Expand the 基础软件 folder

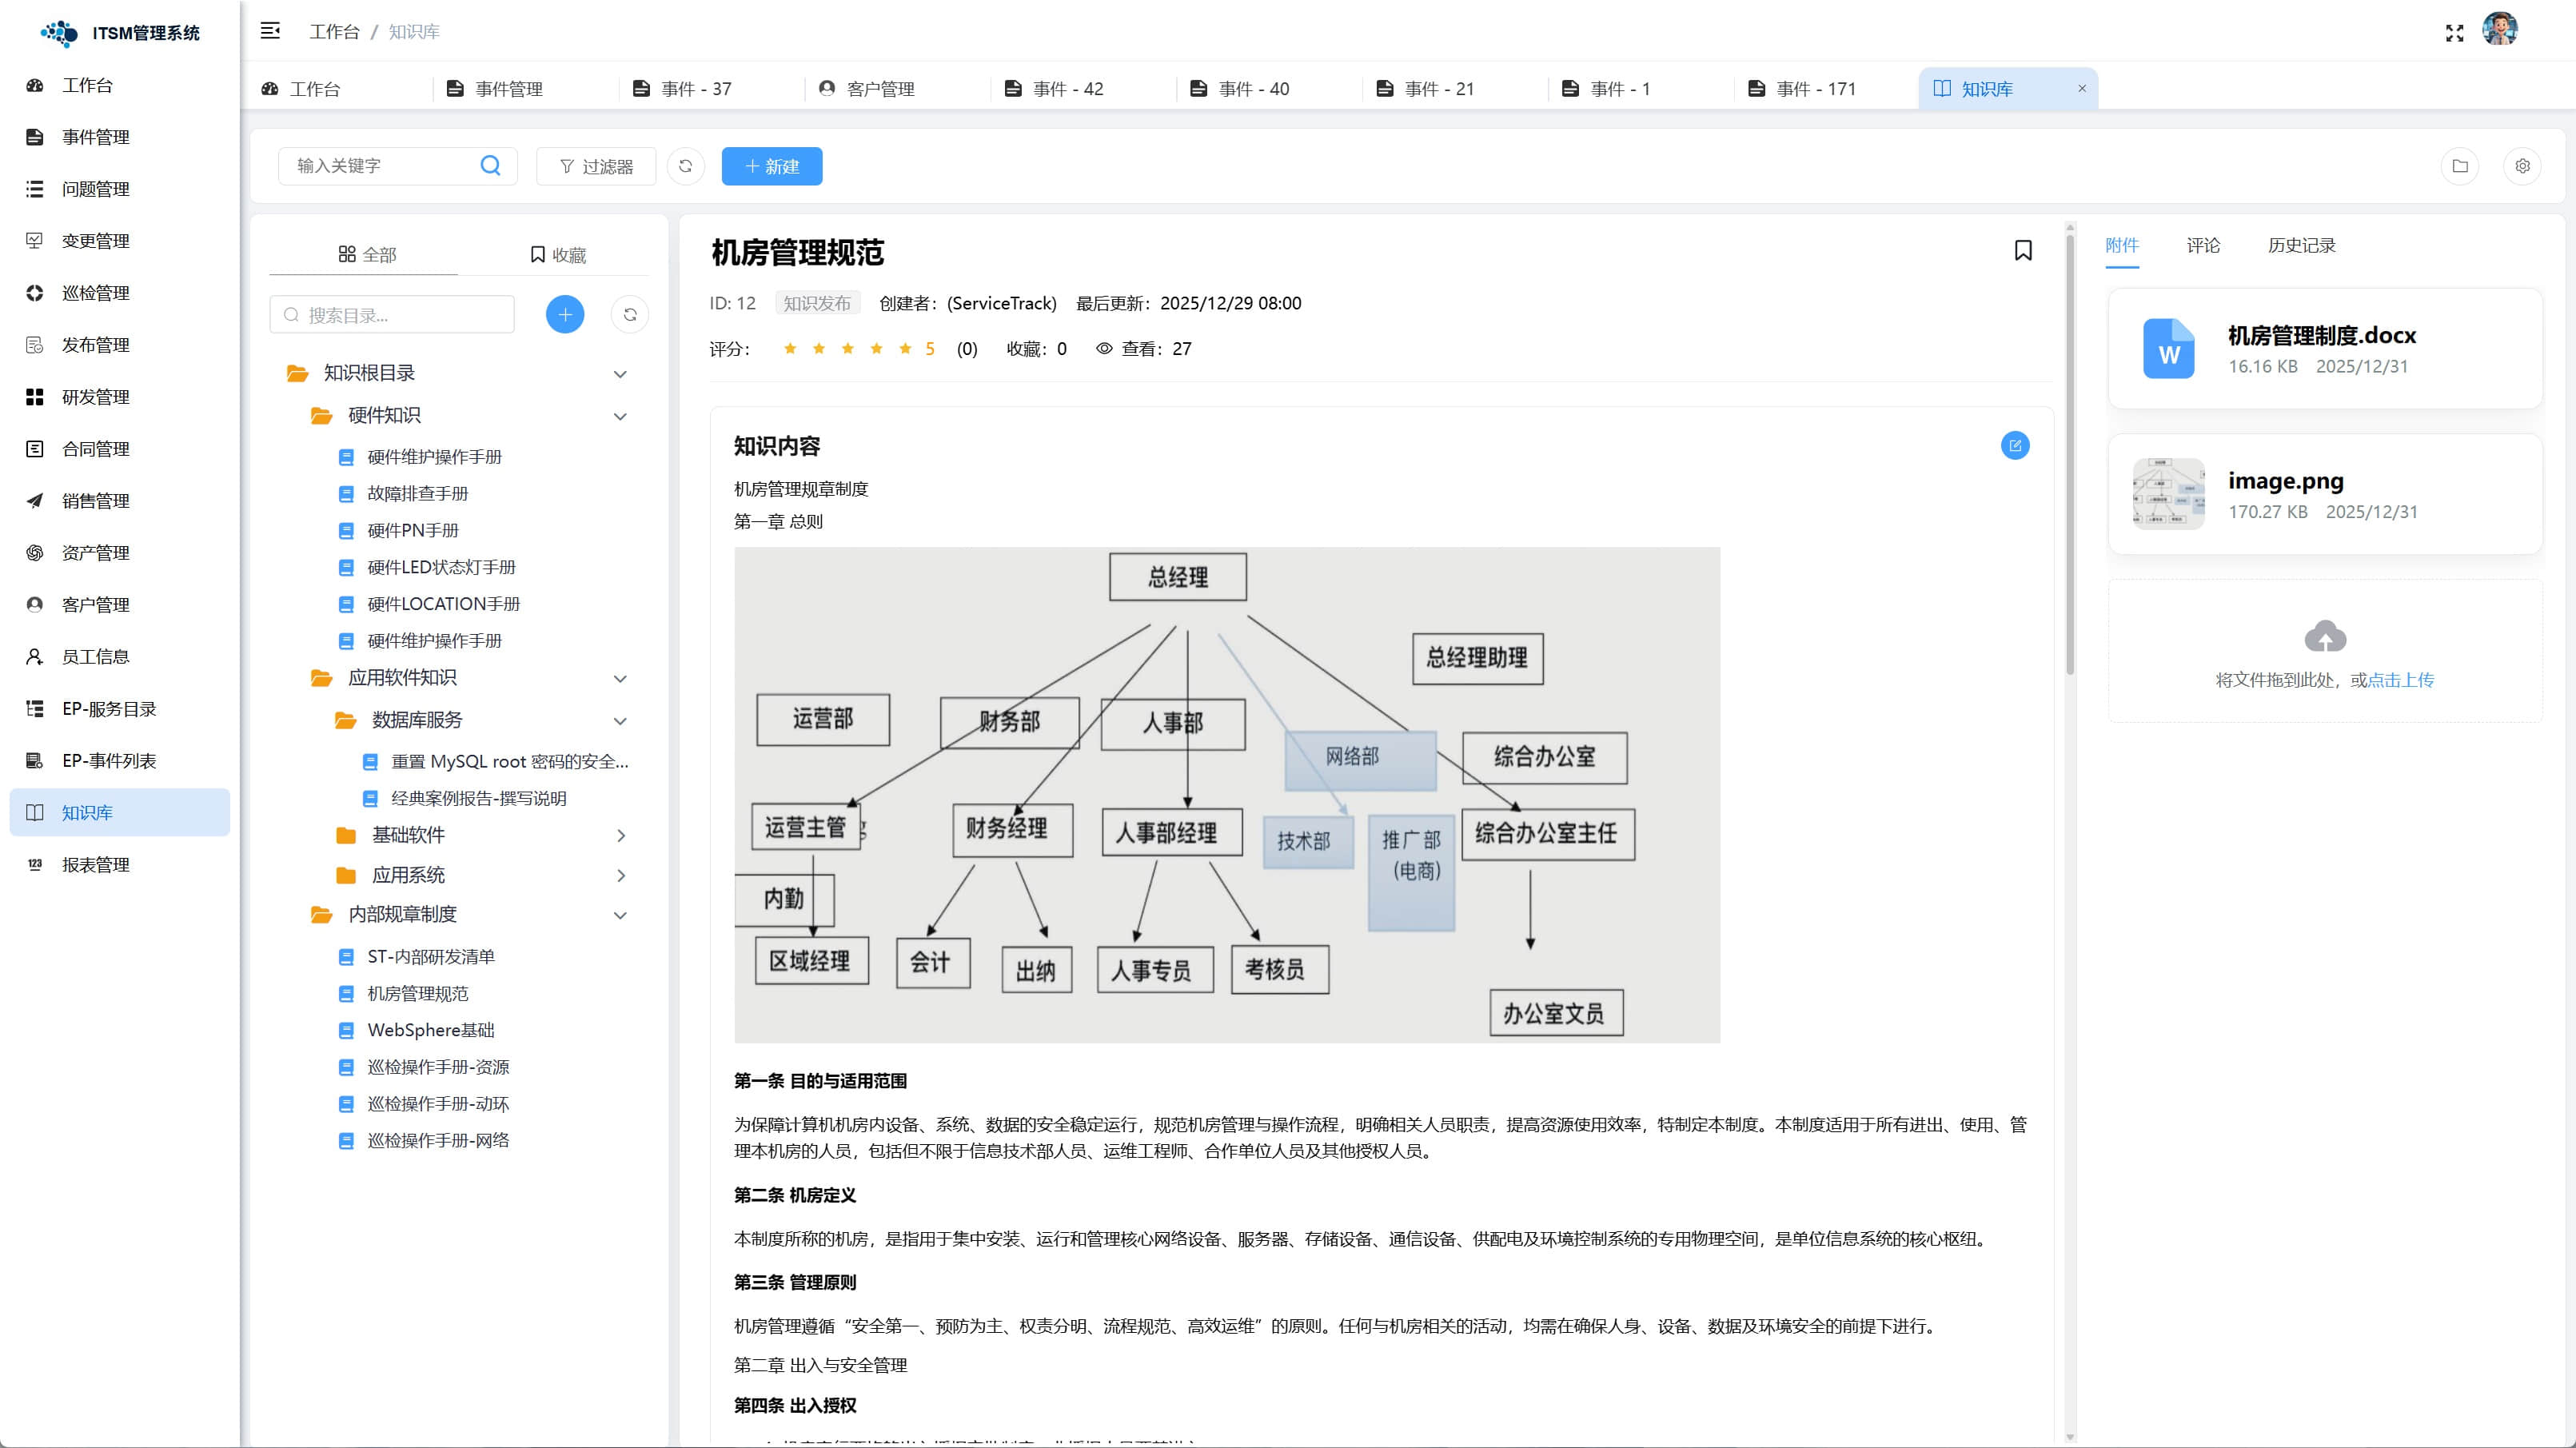click(620, 836)
